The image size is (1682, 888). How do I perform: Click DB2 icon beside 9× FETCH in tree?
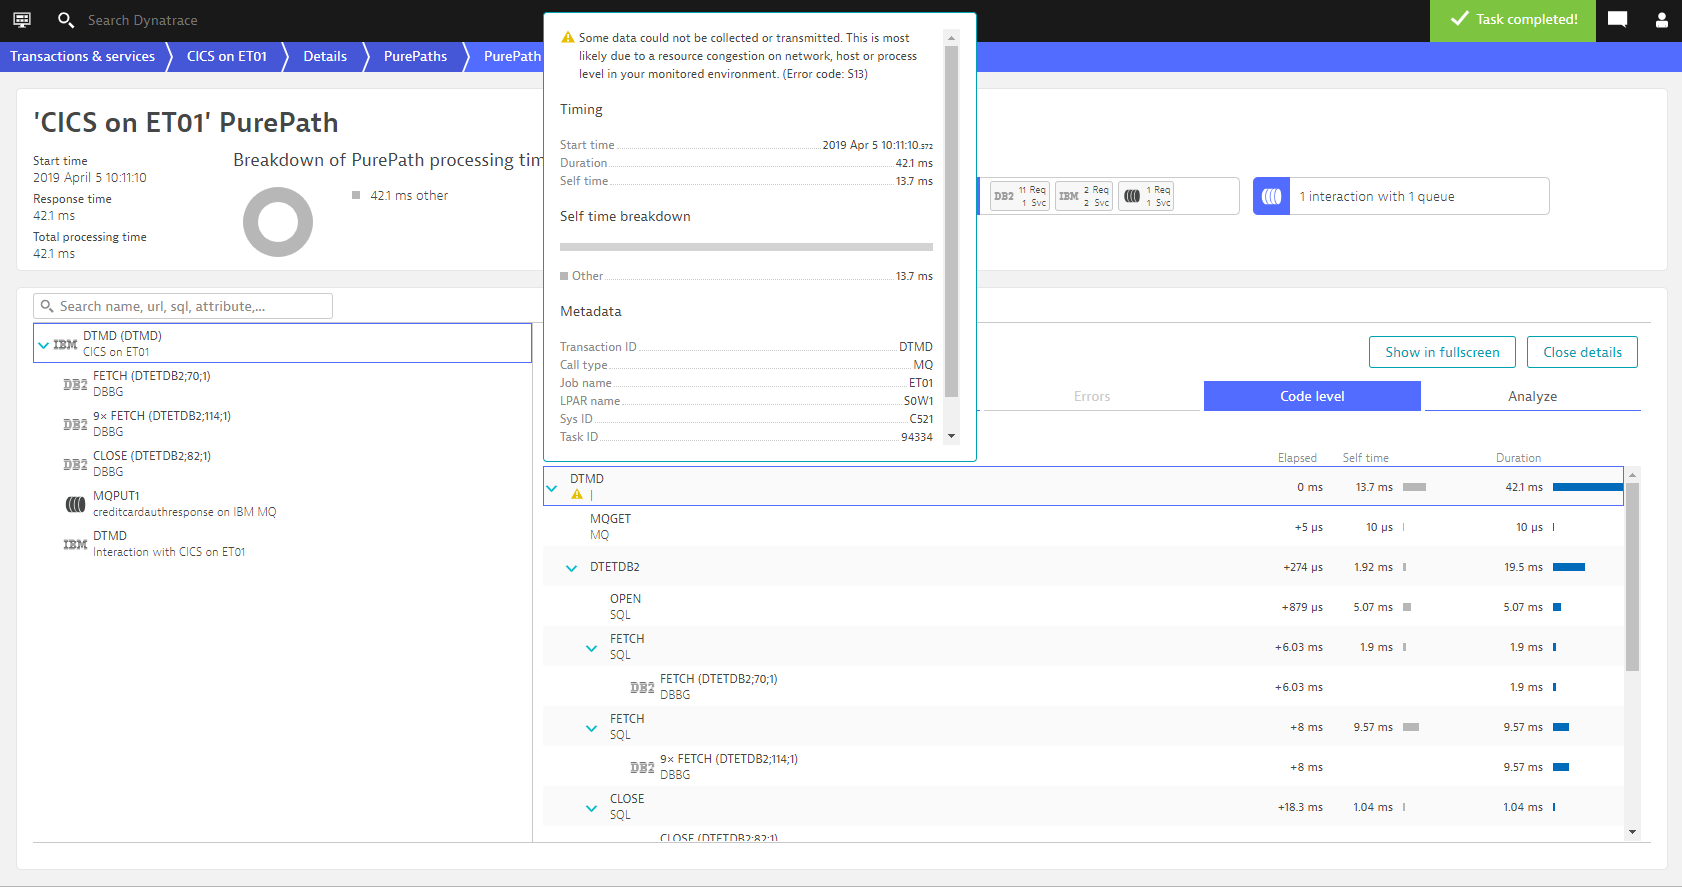[75, 424]
